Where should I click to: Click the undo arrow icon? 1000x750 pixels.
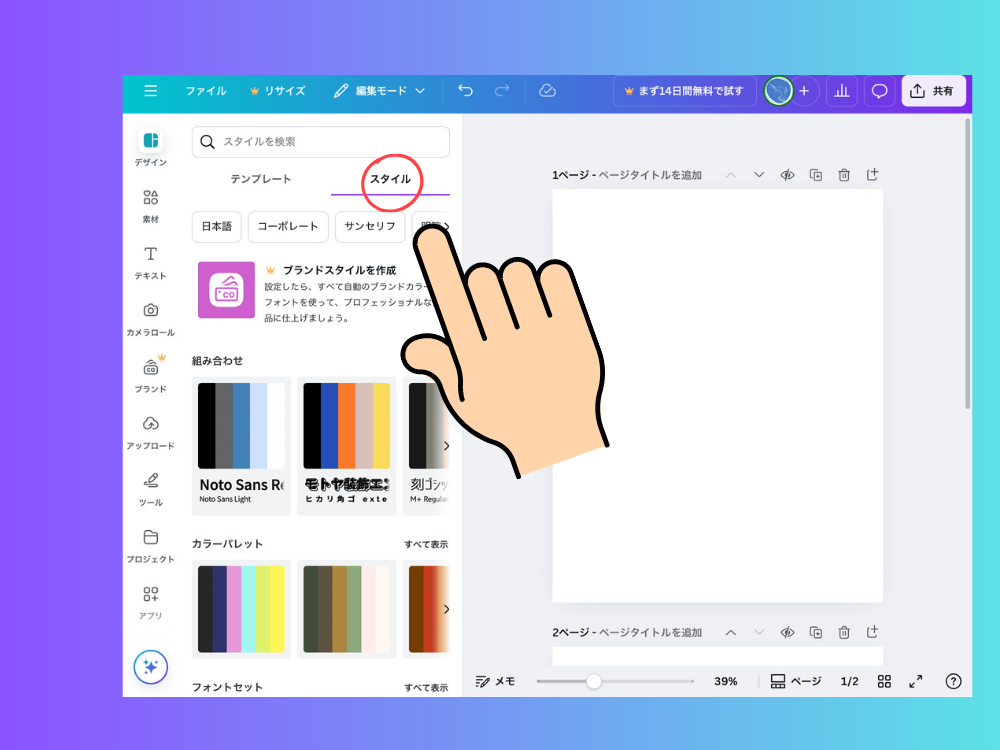pyautogui.click(x=465, y=91)
